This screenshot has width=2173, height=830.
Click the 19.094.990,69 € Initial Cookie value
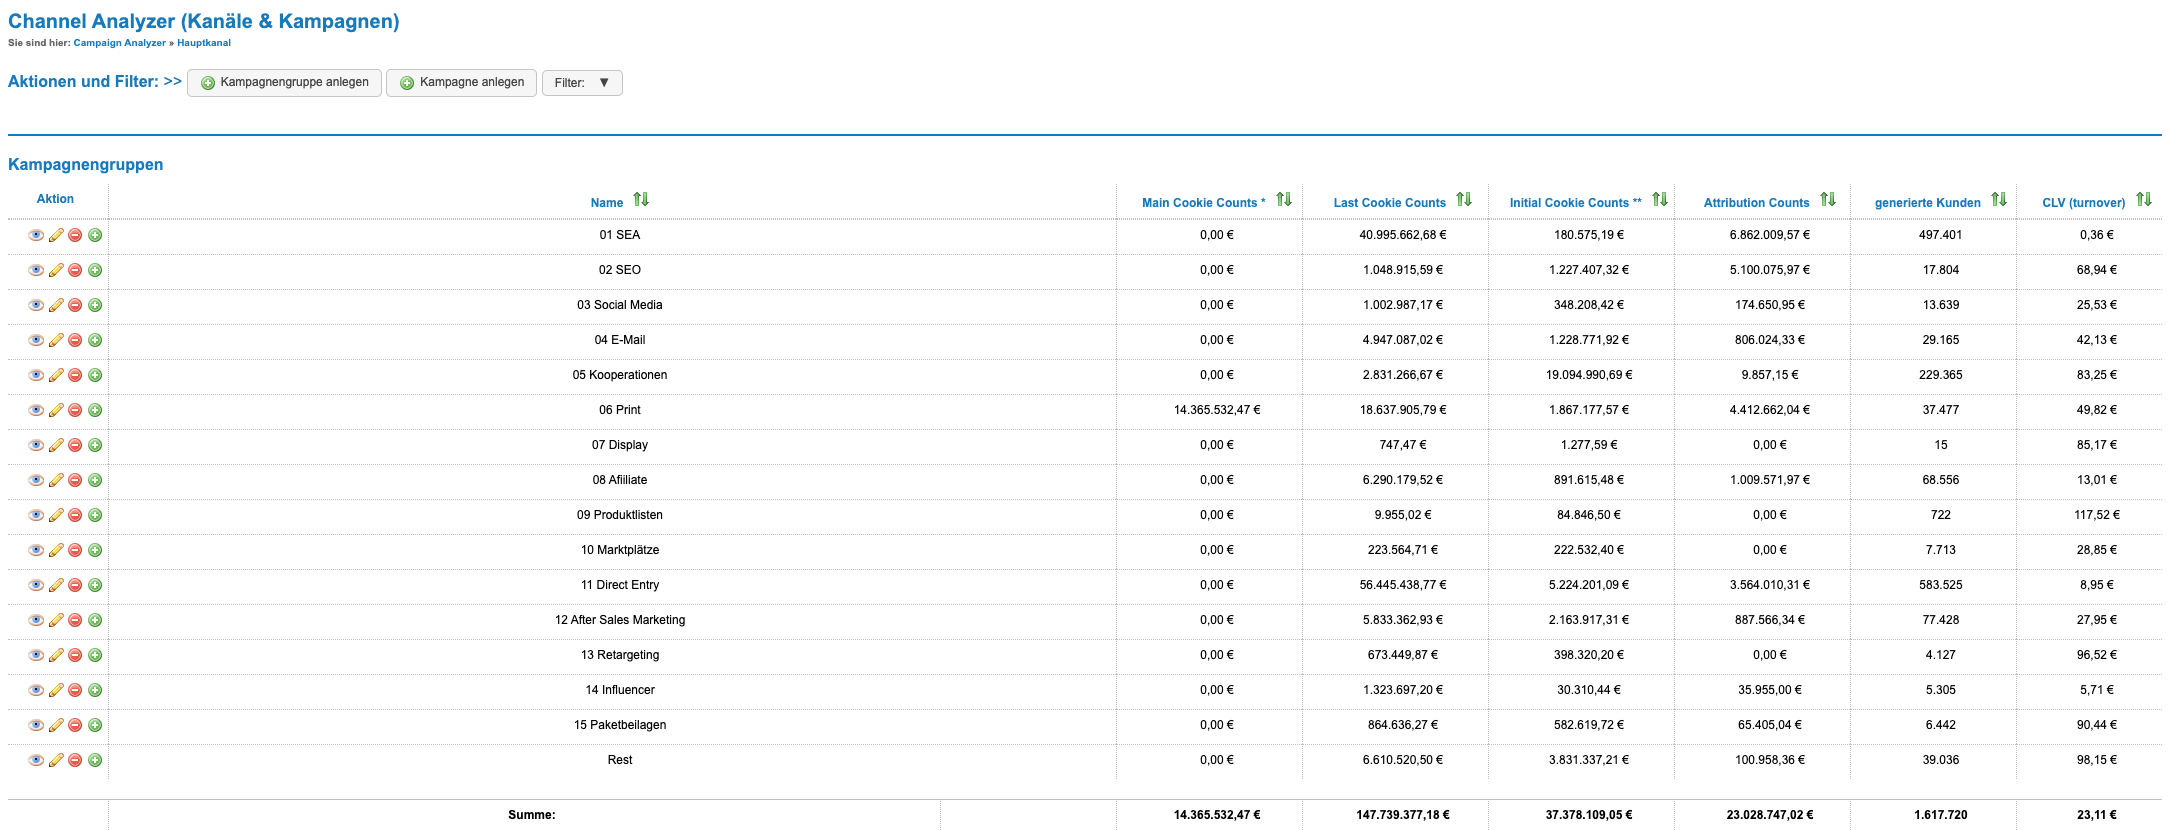(x=1589, y=375)
